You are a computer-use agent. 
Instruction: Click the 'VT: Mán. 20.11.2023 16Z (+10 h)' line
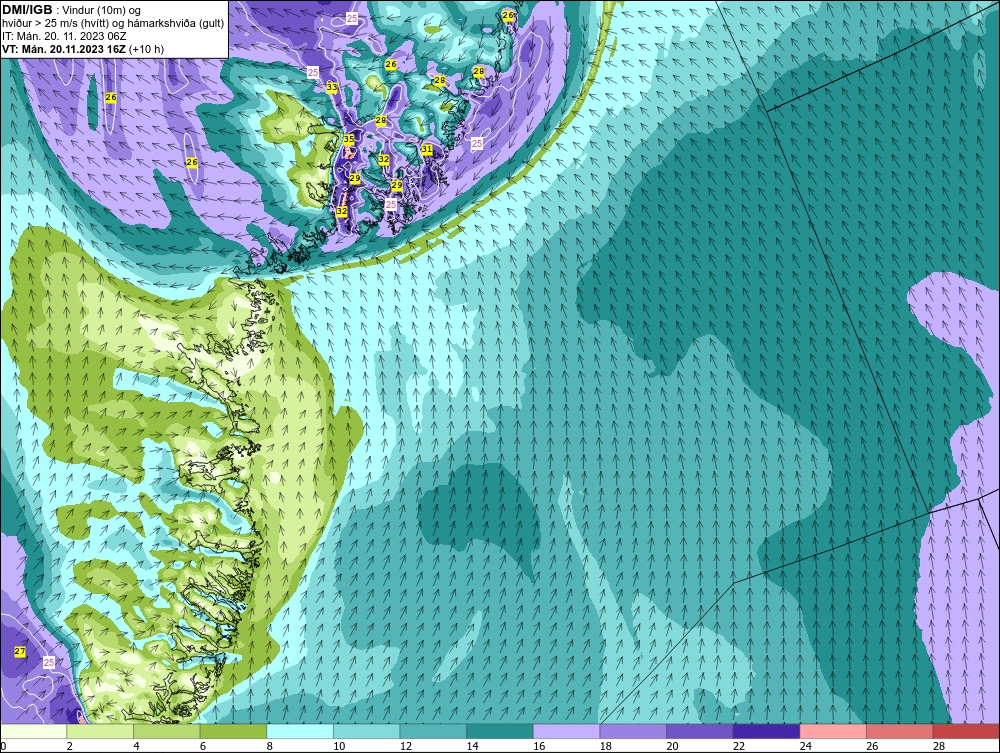[x=82, y=49]
